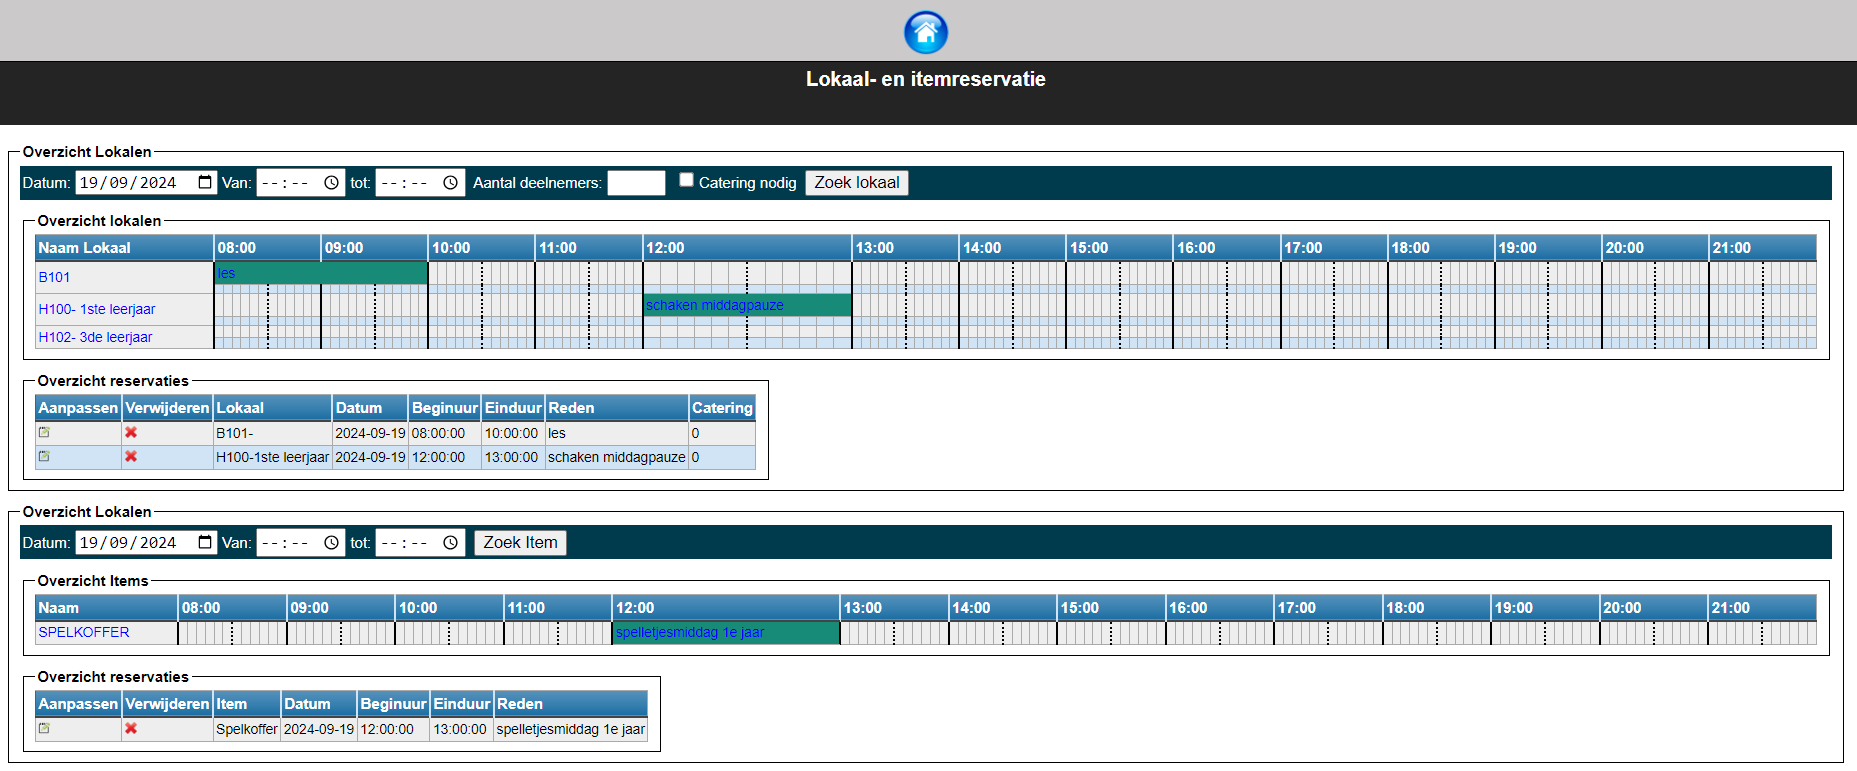Click the 'spelletjesmiddag 1e jaar' table cell
1857x771 pixels.
click(570, 729)
